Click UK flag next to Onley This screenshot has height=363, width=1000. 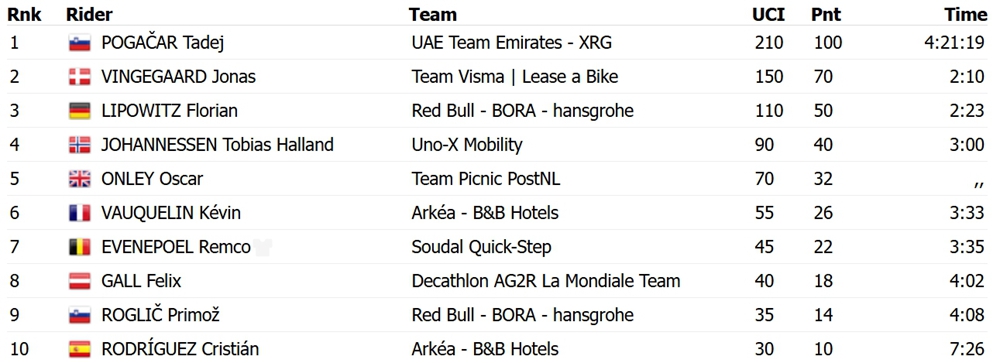80,179
